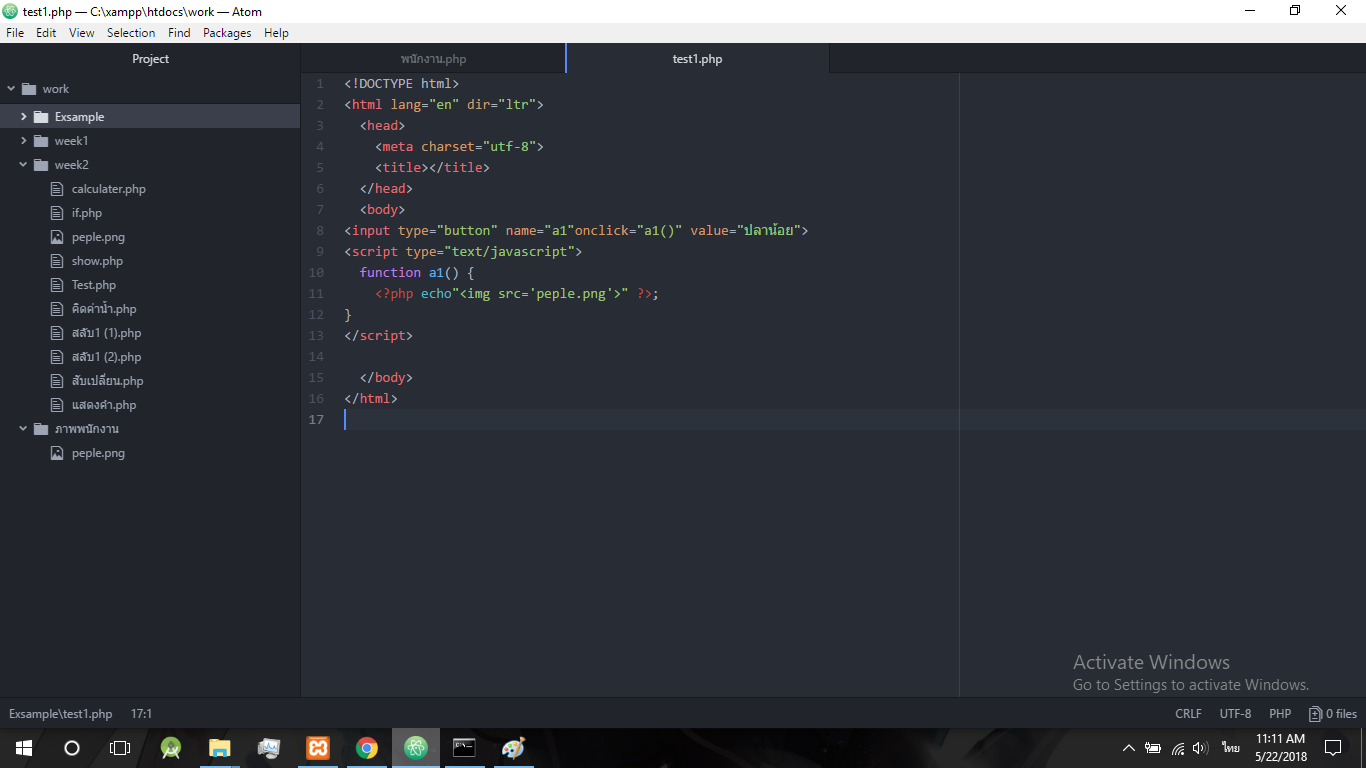Image resolution: width=1366 pixels, height=768 pixels.
Task: Click the week2 folder icon
Action: (x=41, y=165)
